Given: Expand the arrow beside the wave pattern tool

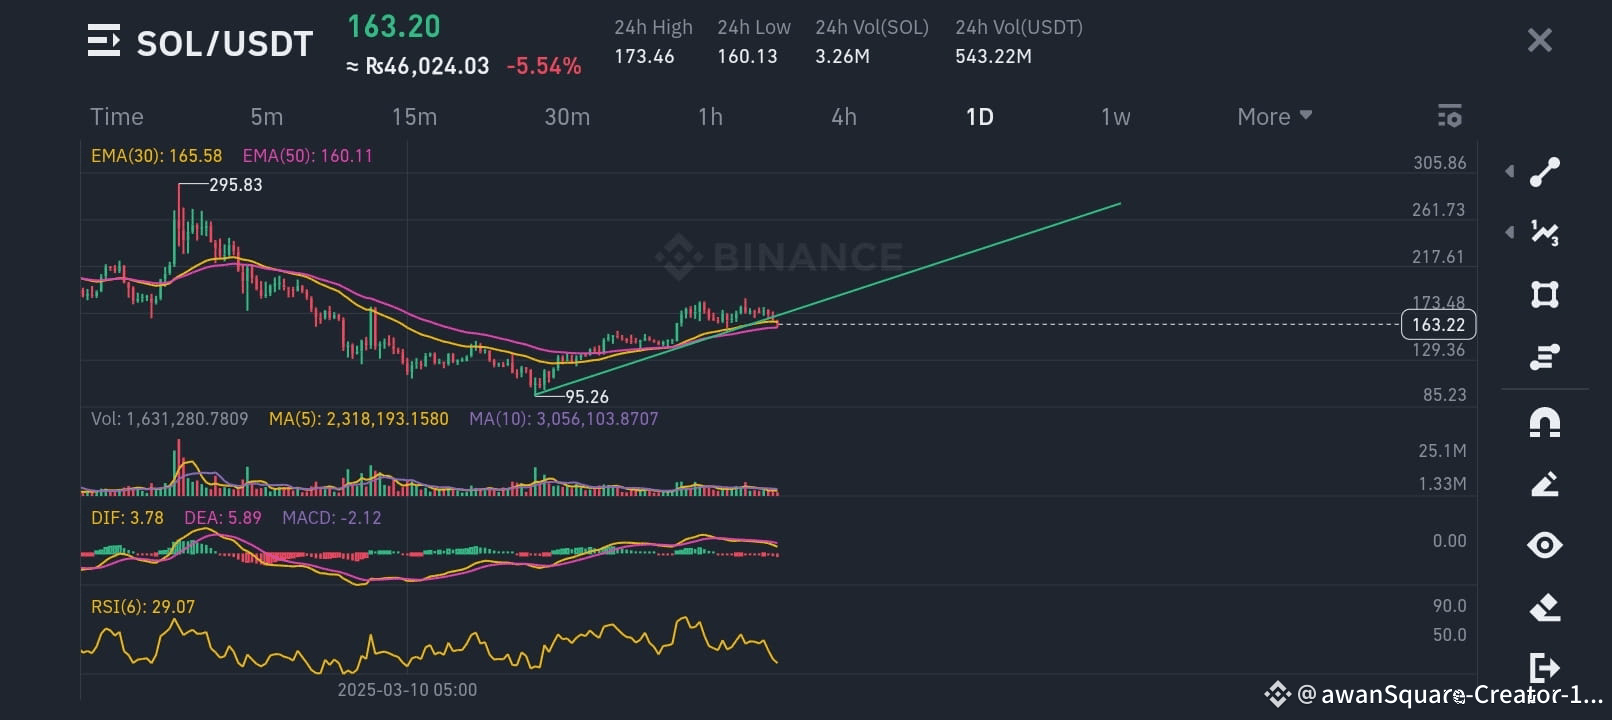Looking at the screenshot, I should tap(1509, 233).
